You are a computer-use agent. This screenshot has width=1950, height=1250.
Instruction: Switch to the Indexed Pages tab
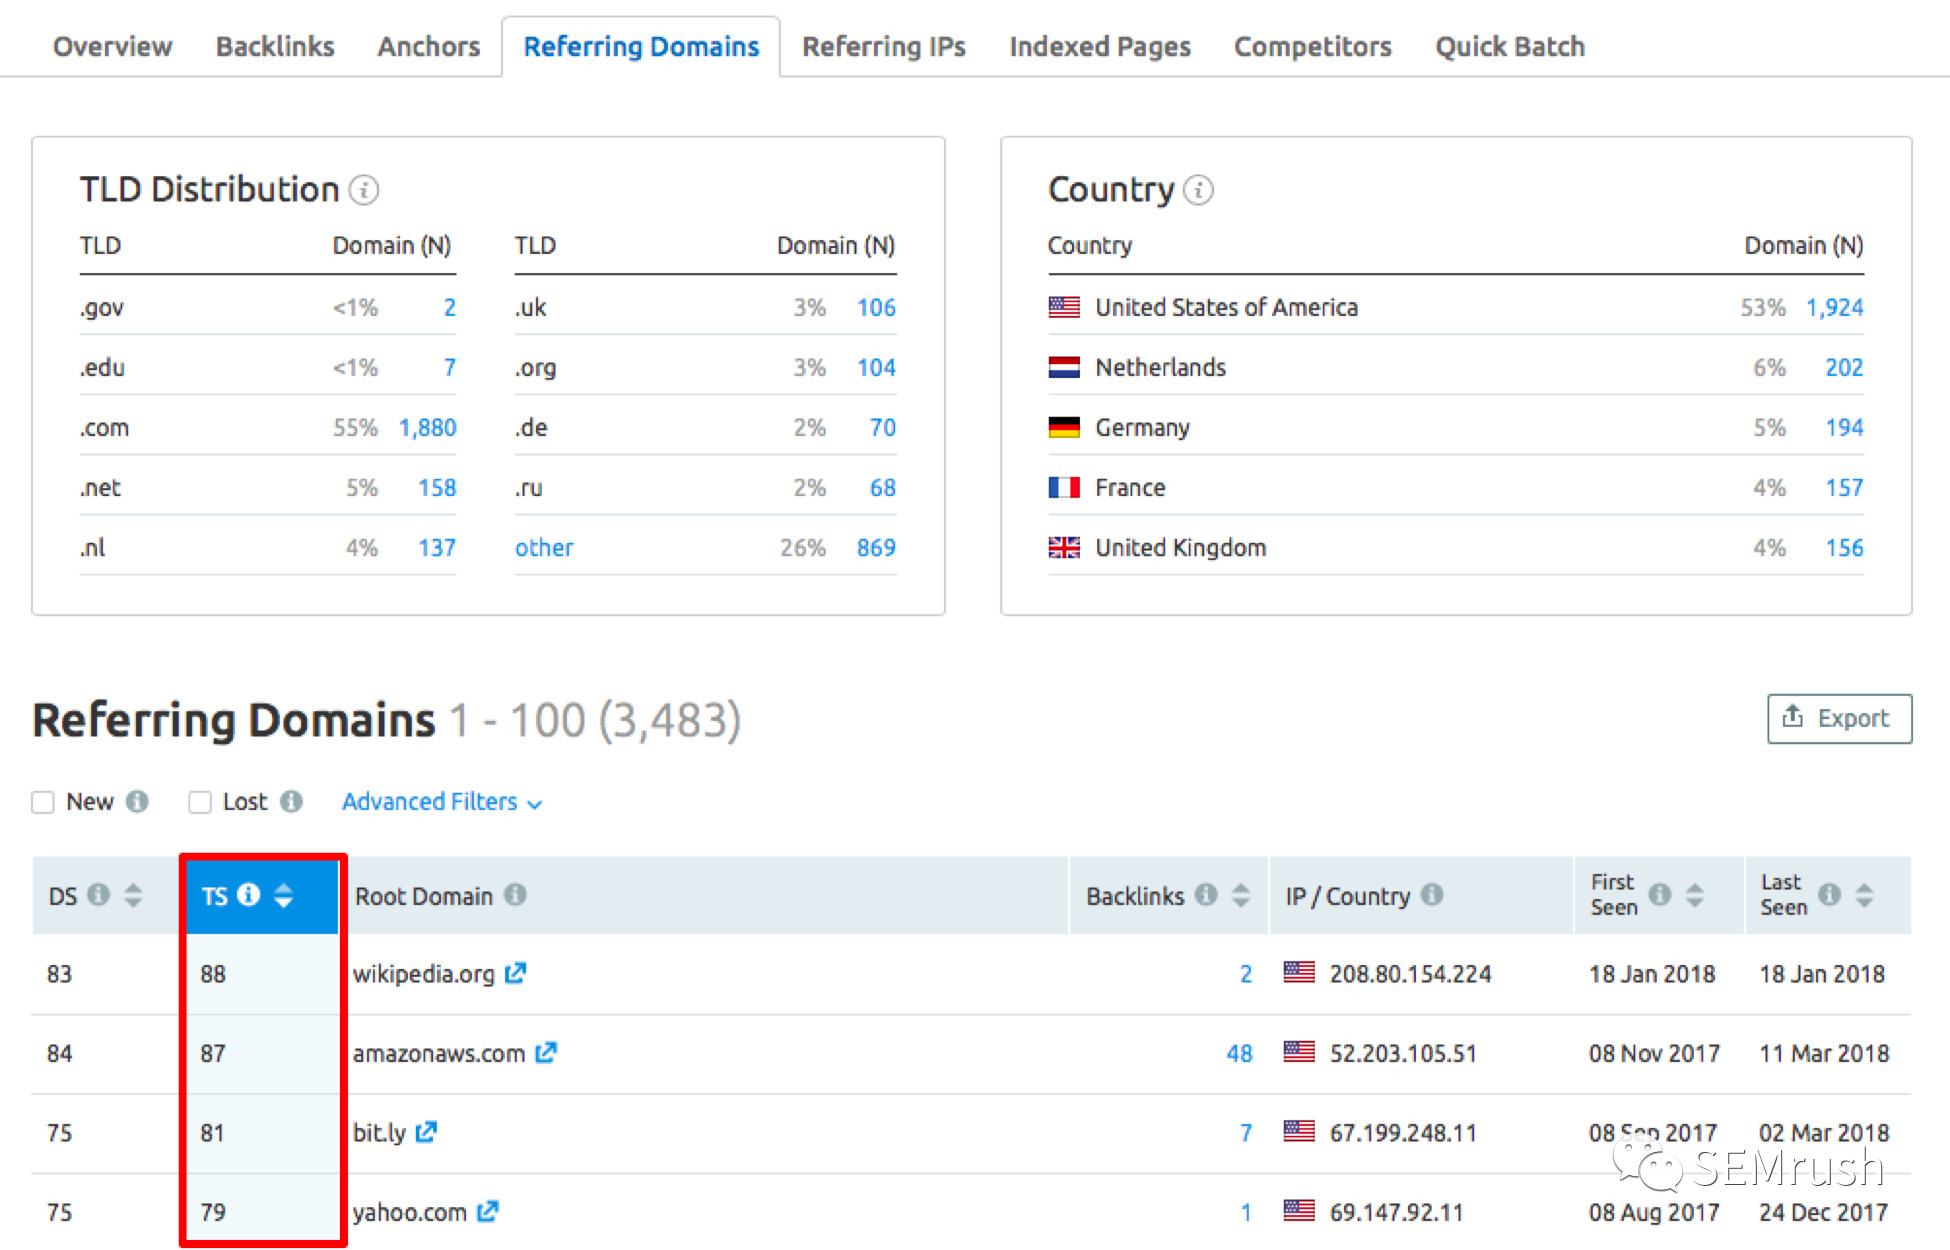[x=1100, y=46]
